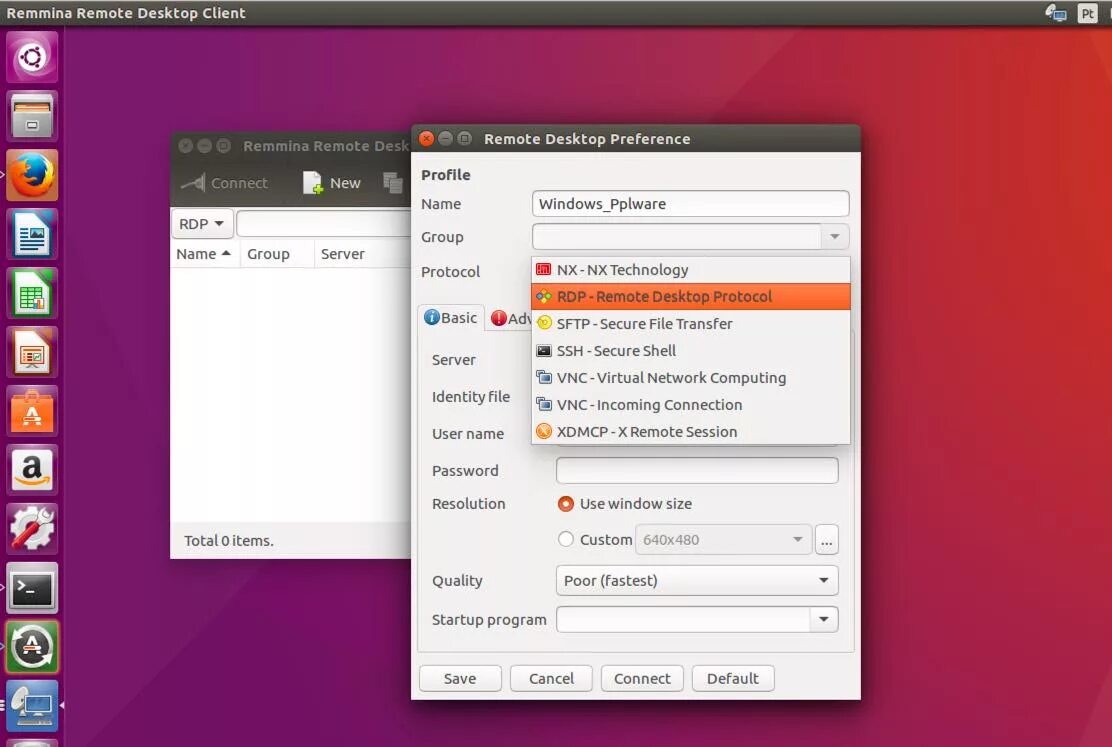Expand the Group dropdown arrow
Image resolution: width=1112 pixels, height=747 pixels.
pyautogui.click(x=835, y=237)
